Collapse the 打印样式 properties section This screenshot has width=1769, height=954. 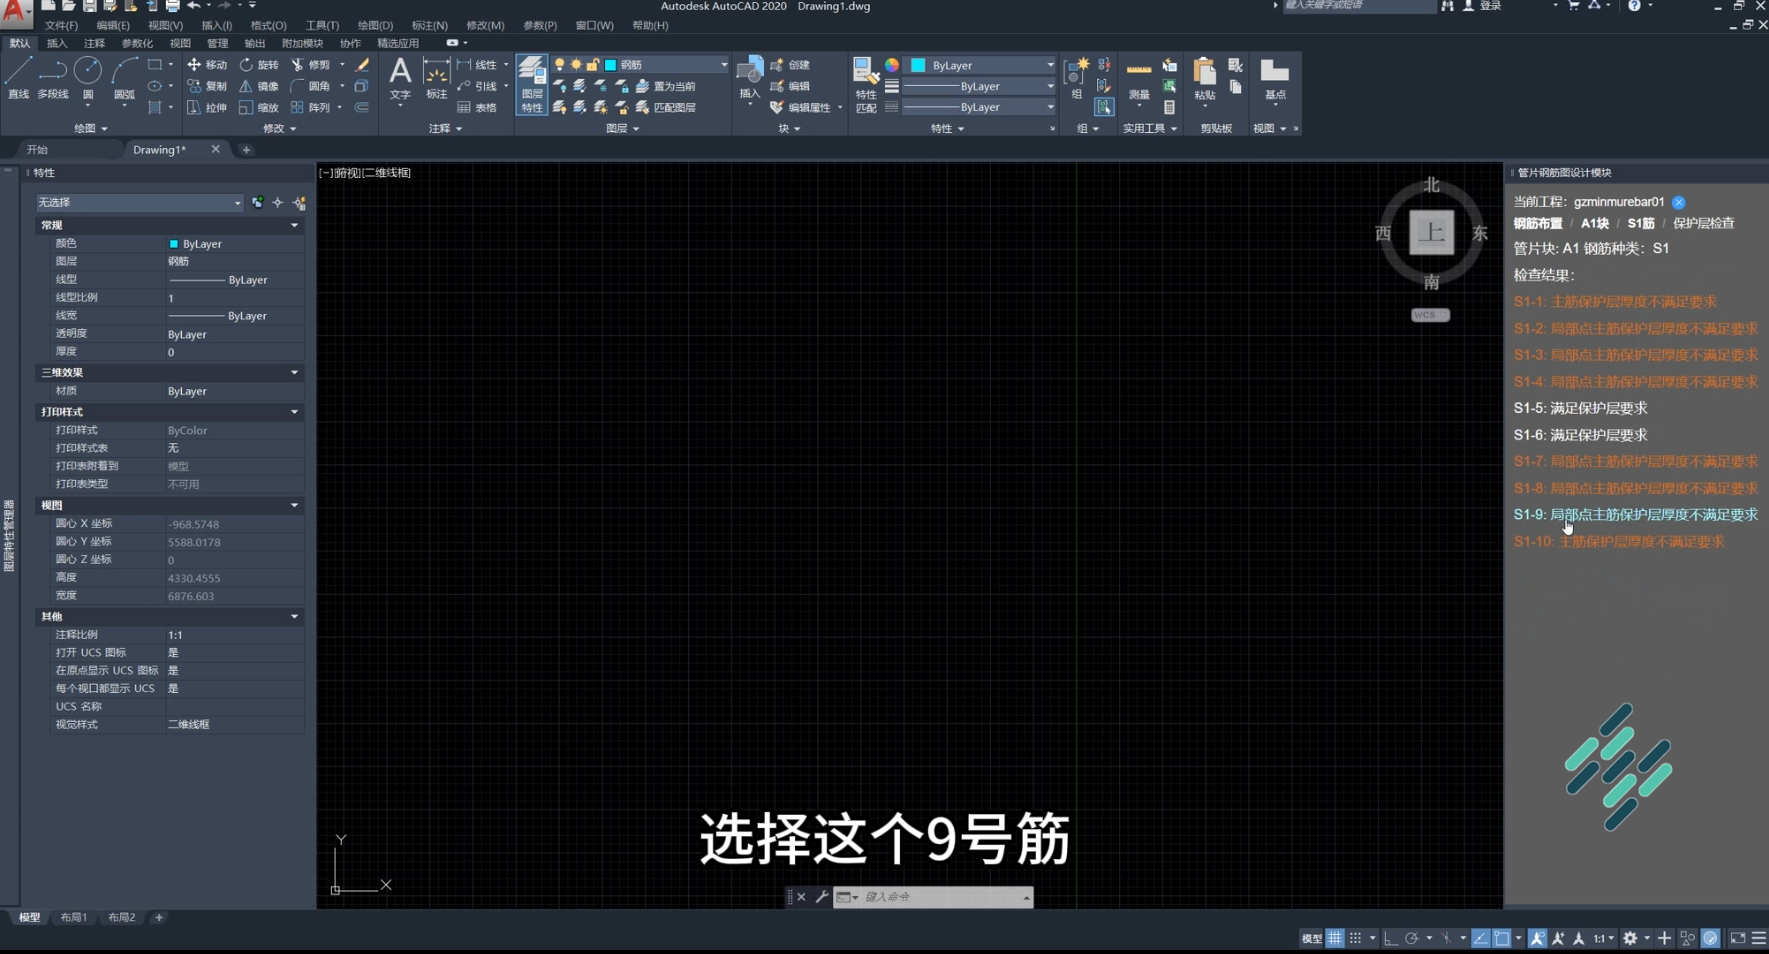[294, 412]
